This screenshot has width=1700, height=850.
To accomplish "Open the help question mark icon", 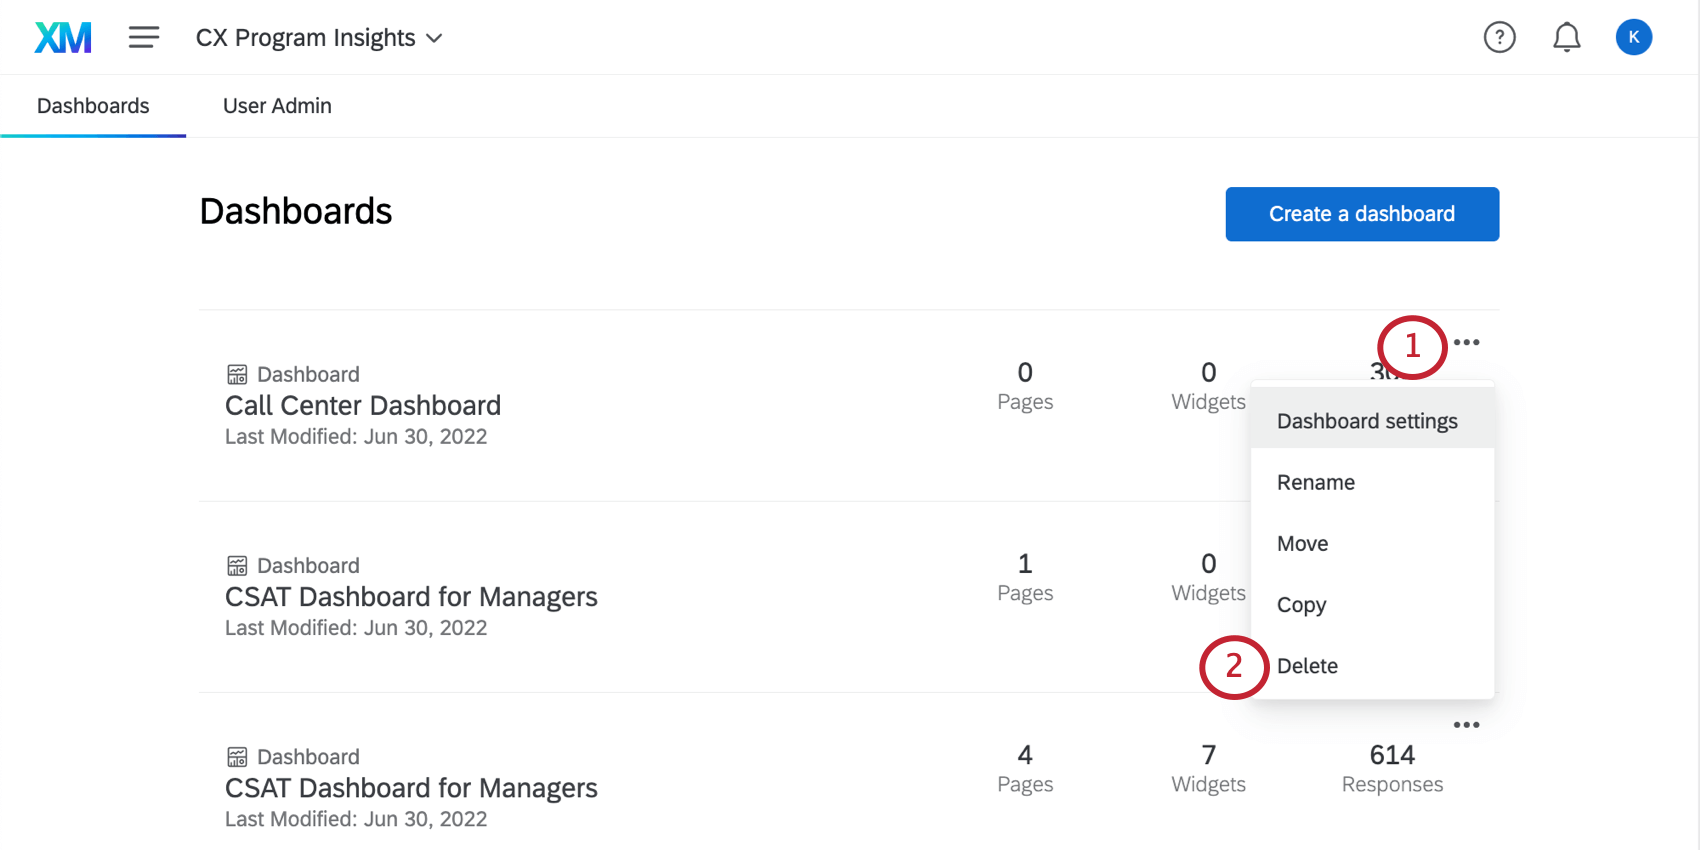I will coord(1499,38).
